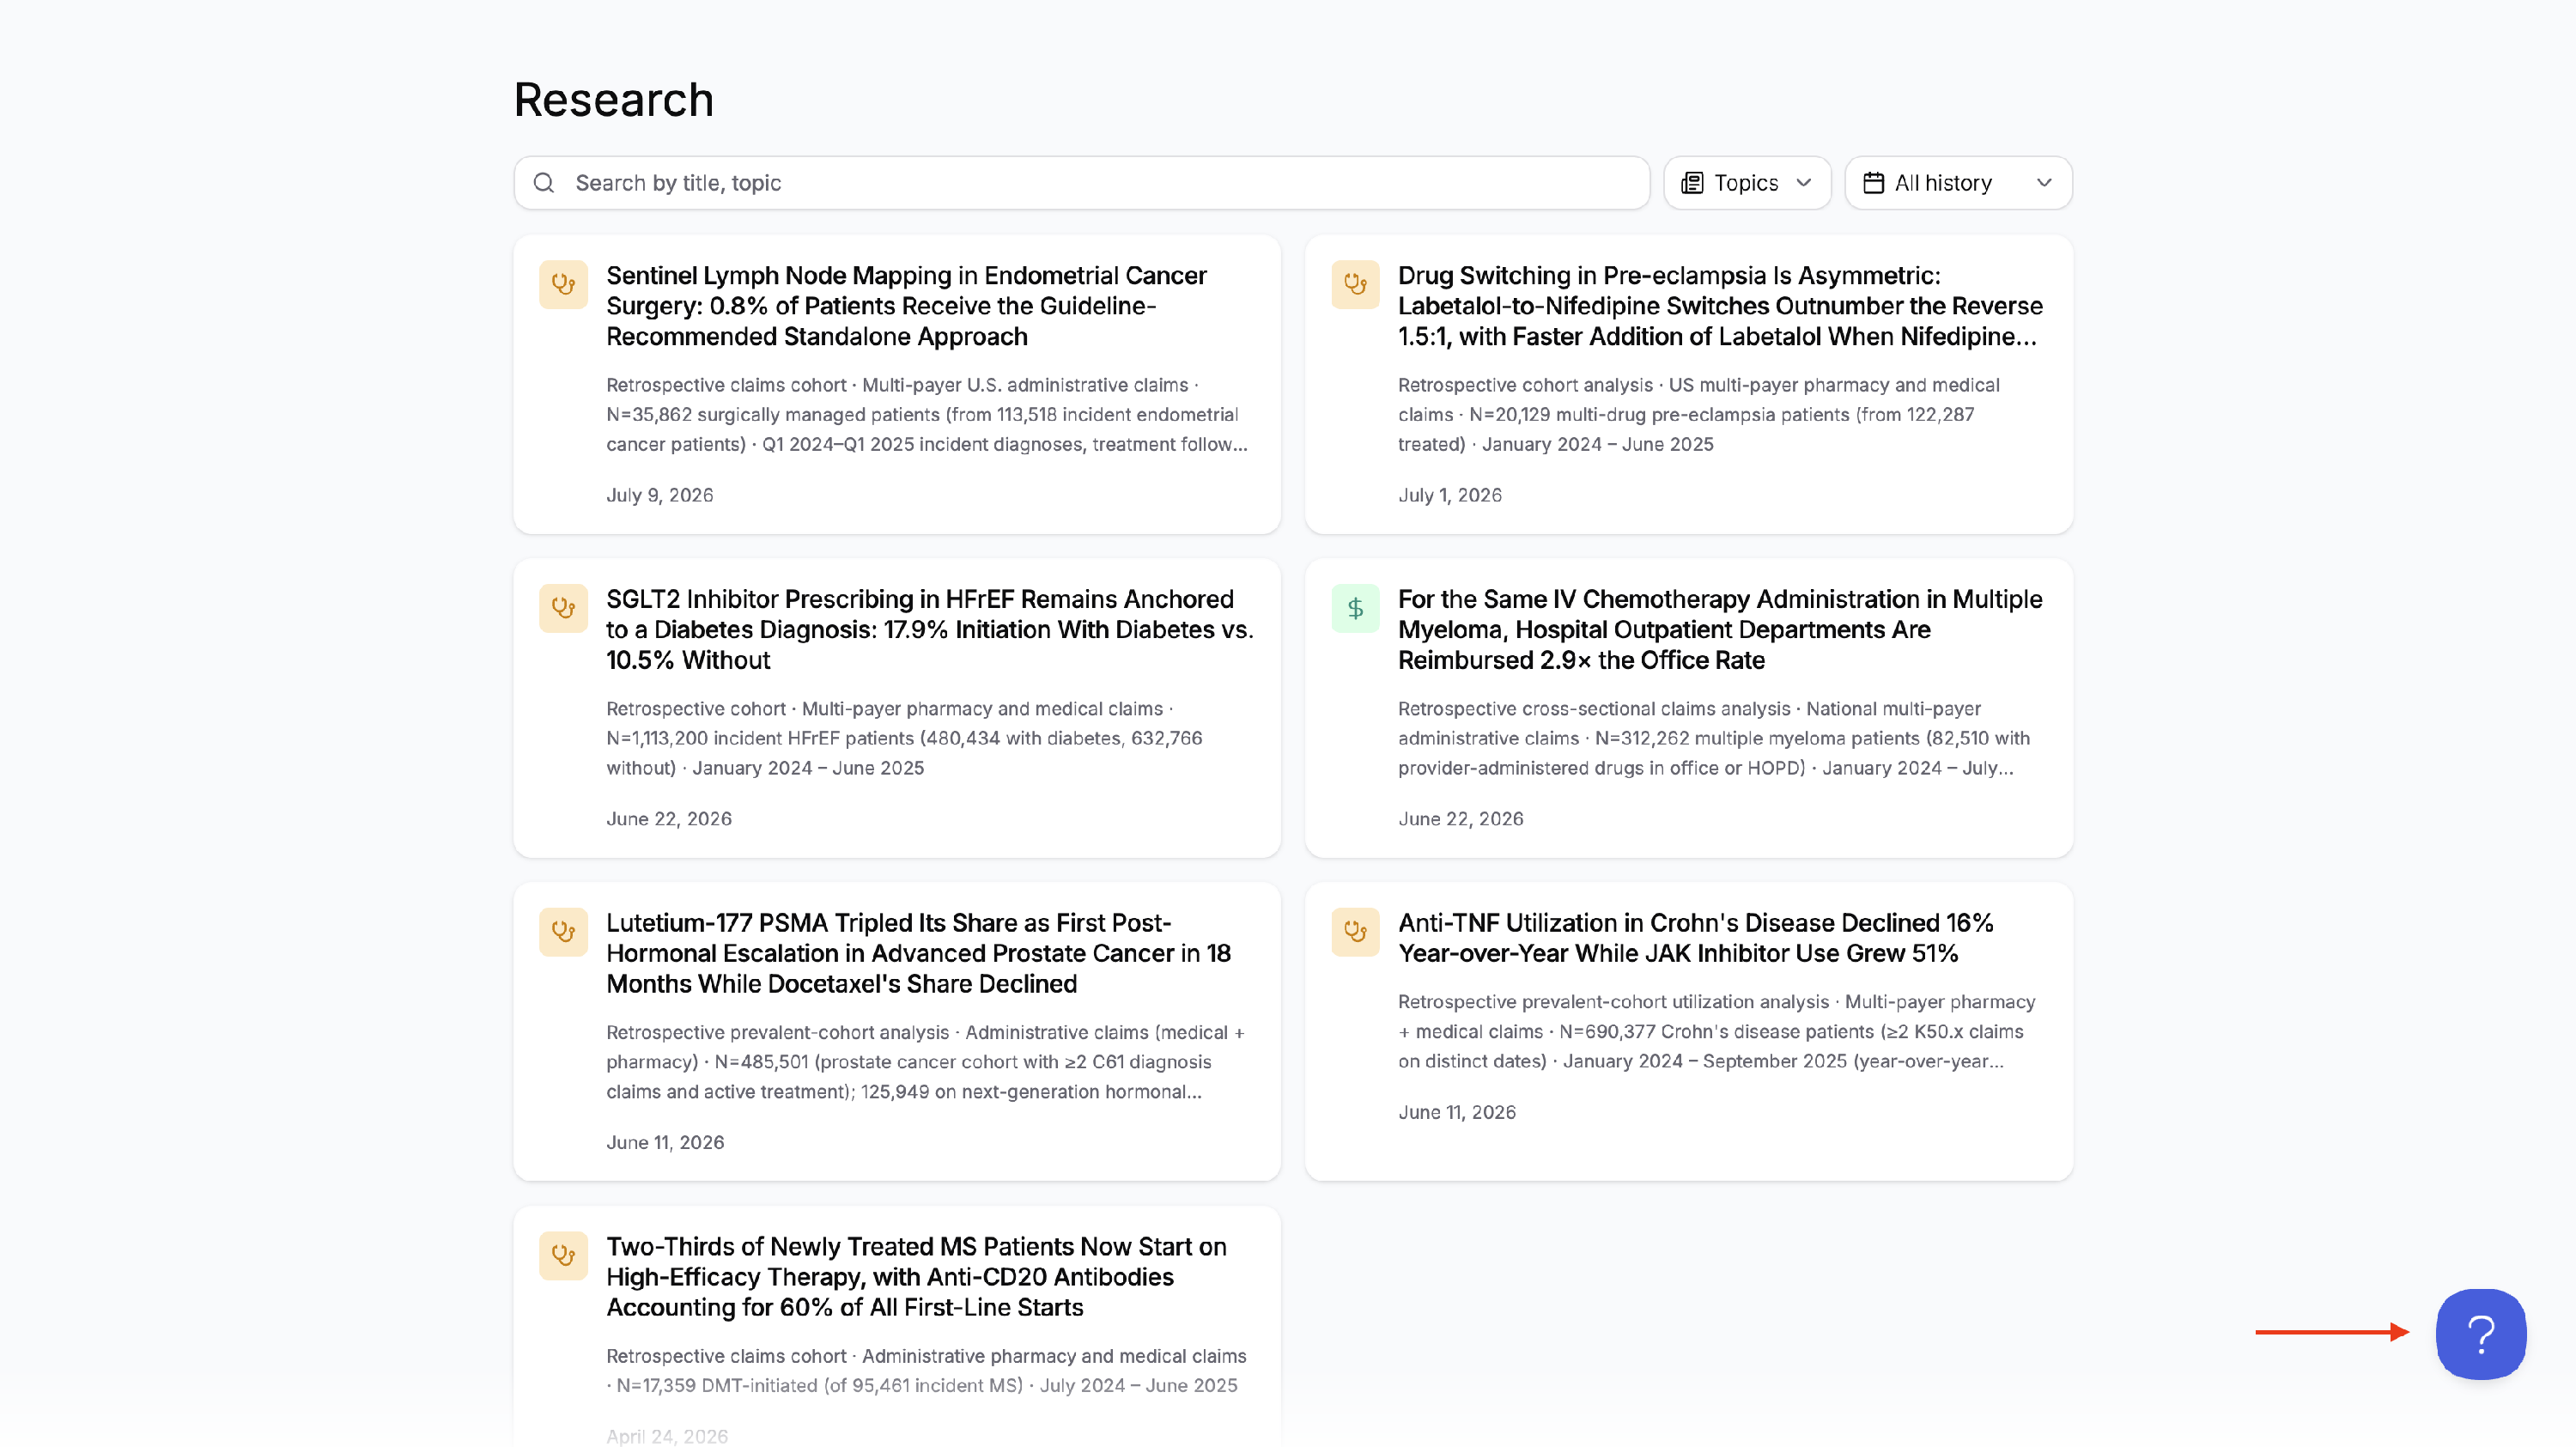Open the Drug Switching in Pre-eclampsia article
The height and width of the screenshot is (1447, 2576).
1688,385
